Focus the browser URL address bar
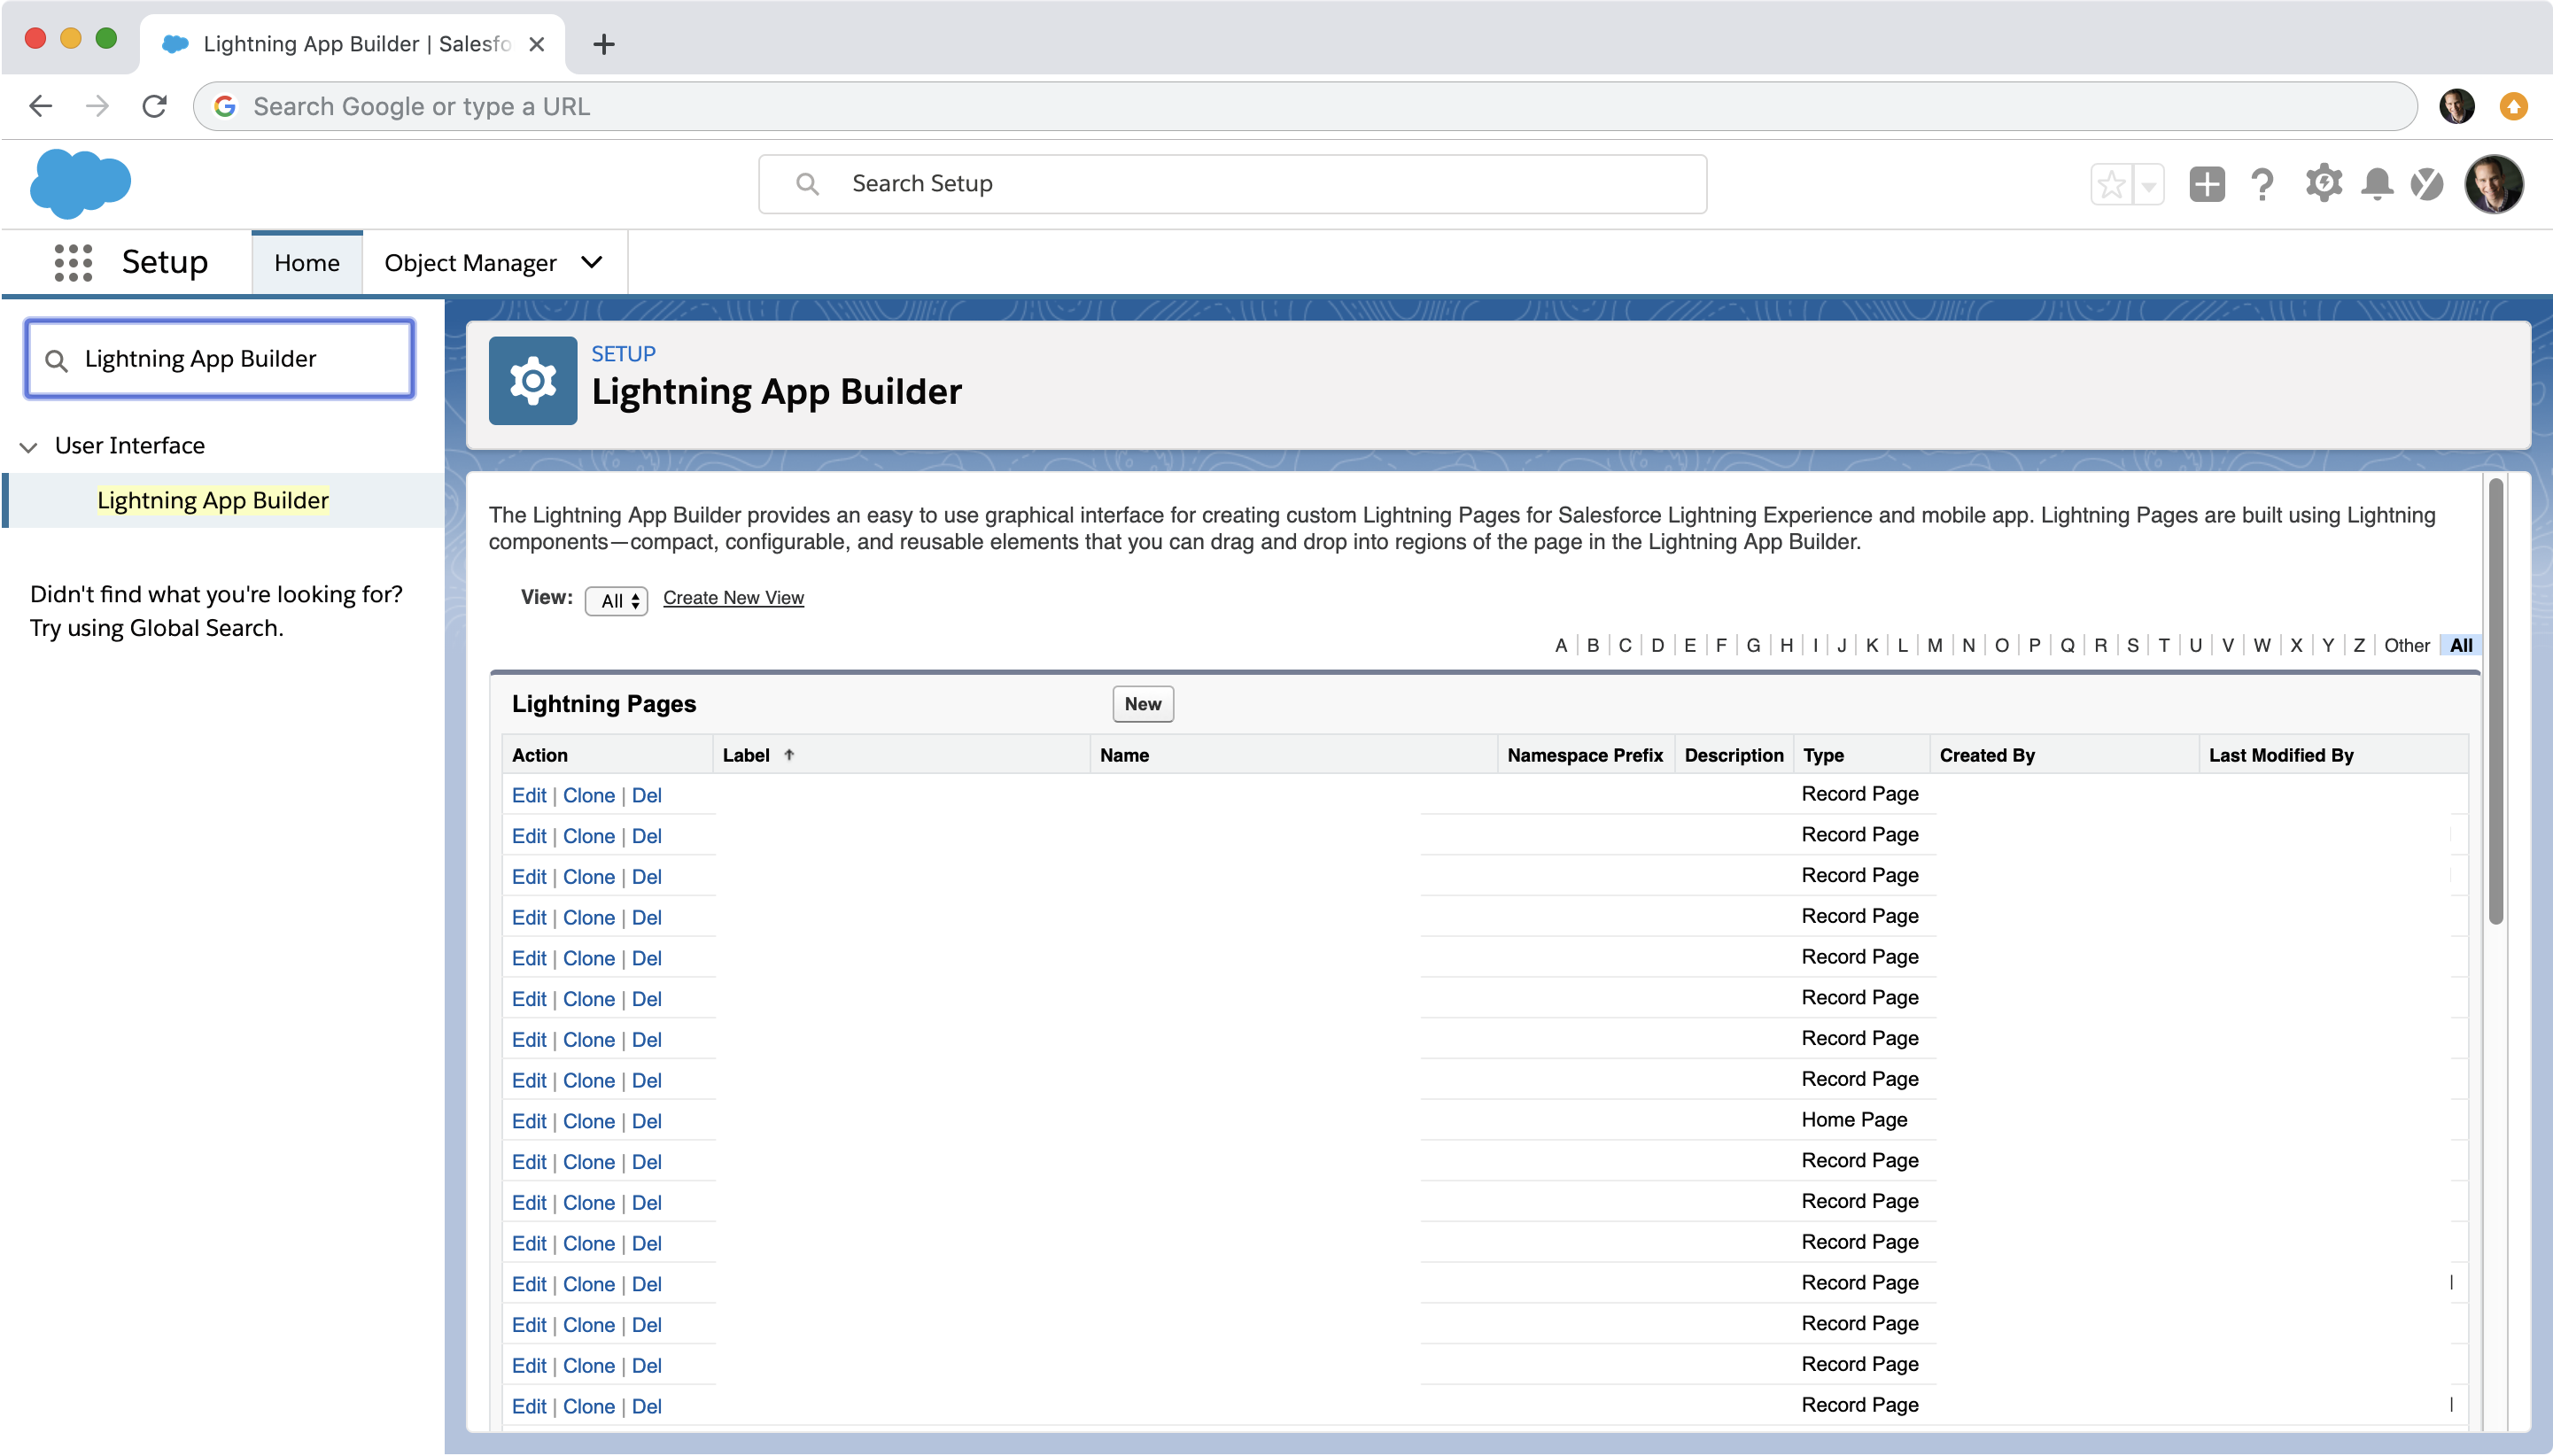The image size is (2553, 1456). 1305,106
